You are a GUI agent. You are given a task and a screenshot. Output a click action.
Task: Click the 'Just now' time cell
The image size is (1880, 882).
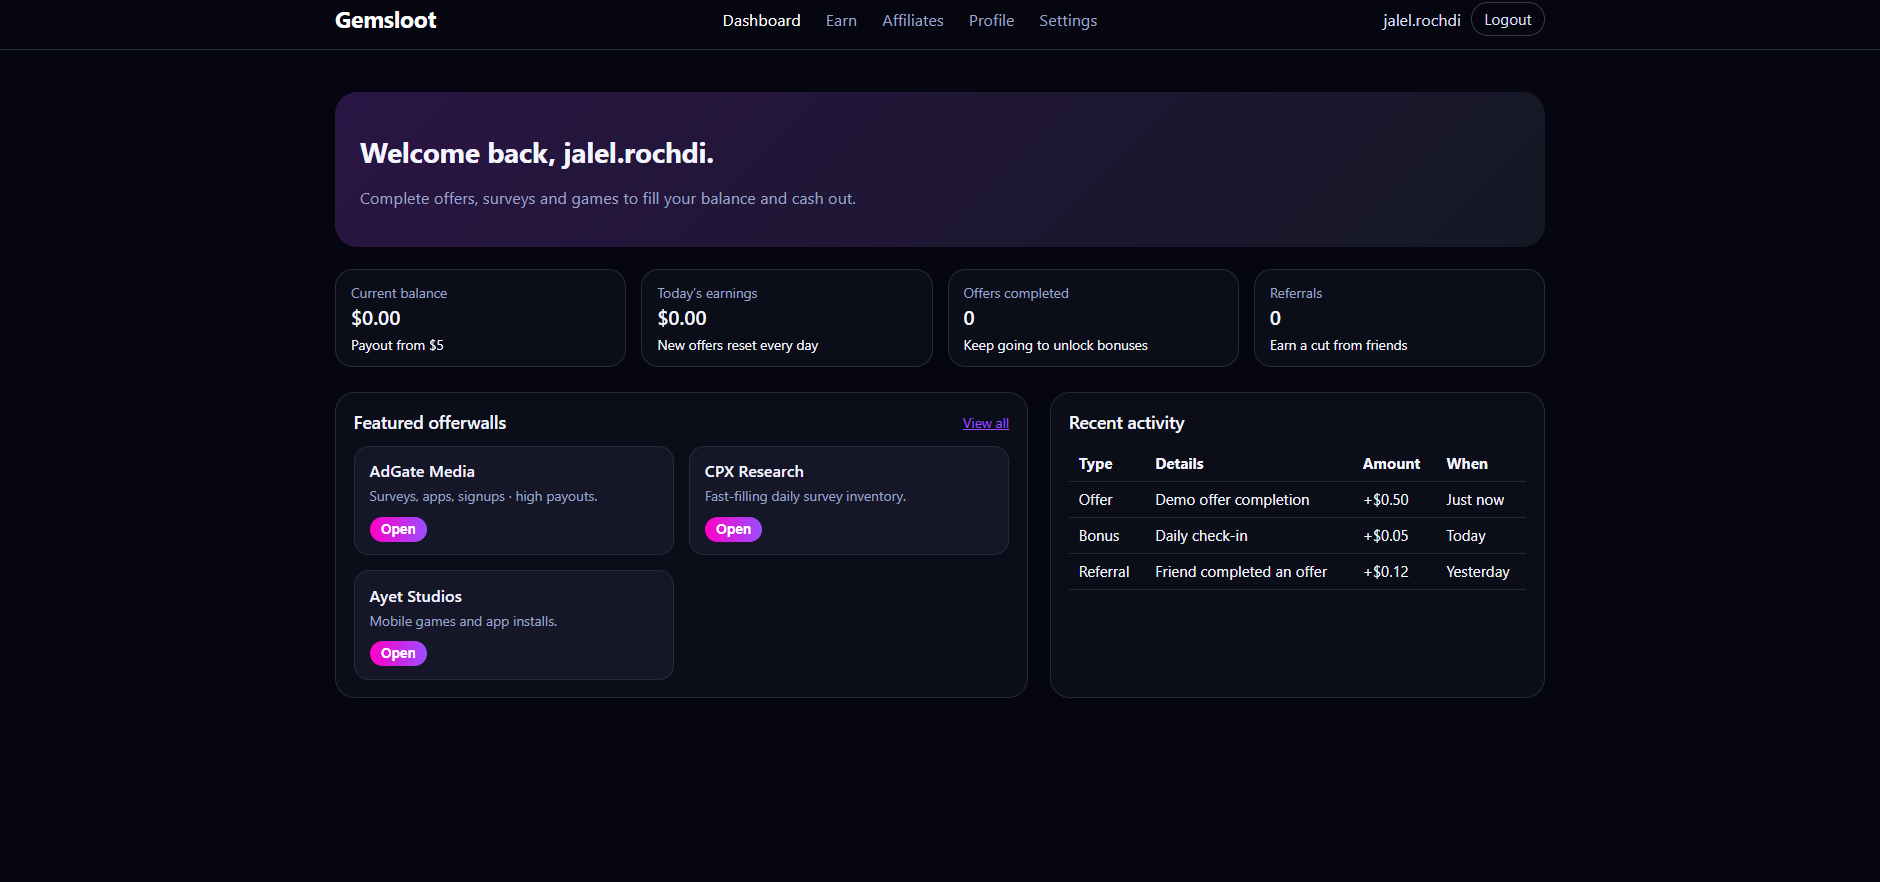click(1475, 500)
